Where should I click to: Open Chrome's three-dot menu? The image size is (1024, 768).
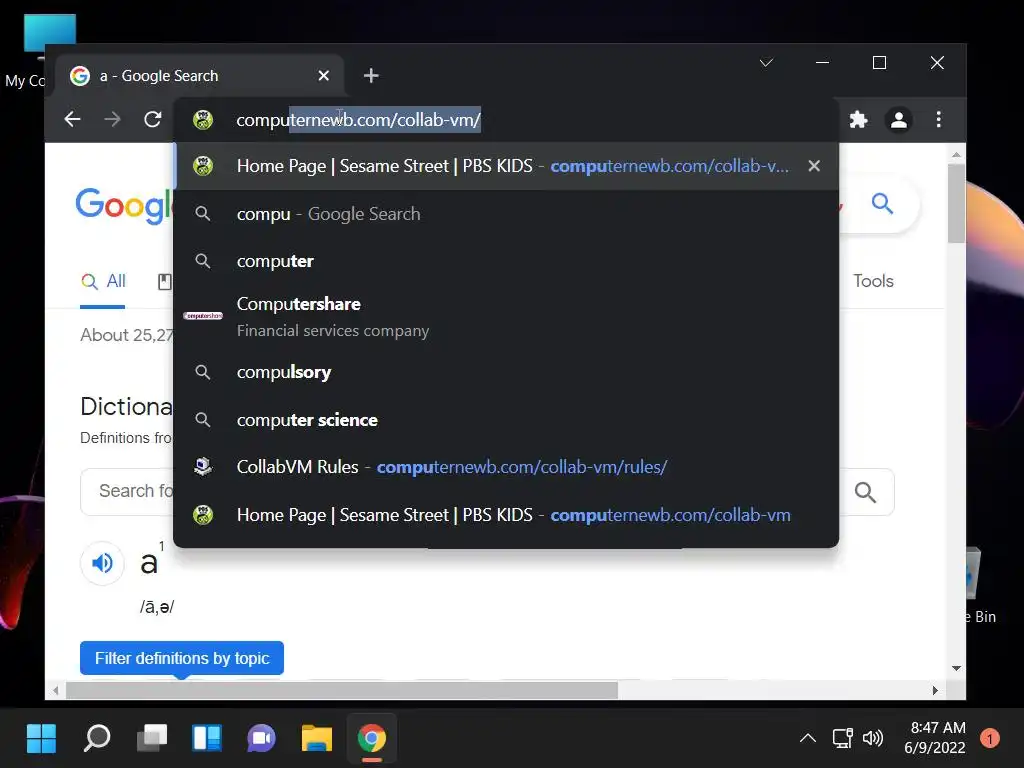click(938, 120)
